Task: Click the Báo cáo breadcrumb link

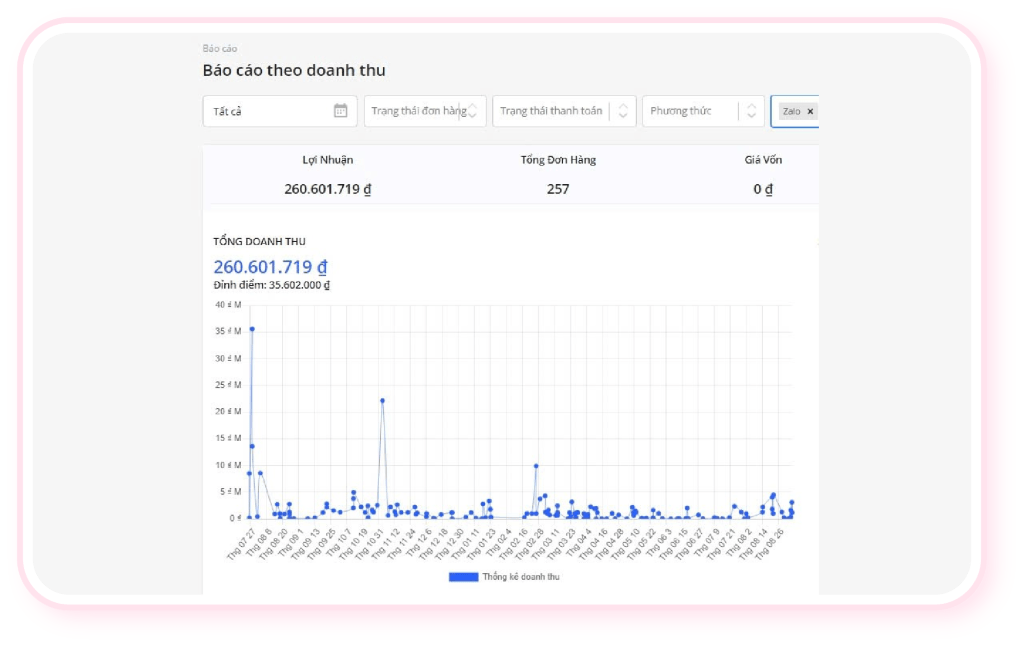Action: click(219, 49)
